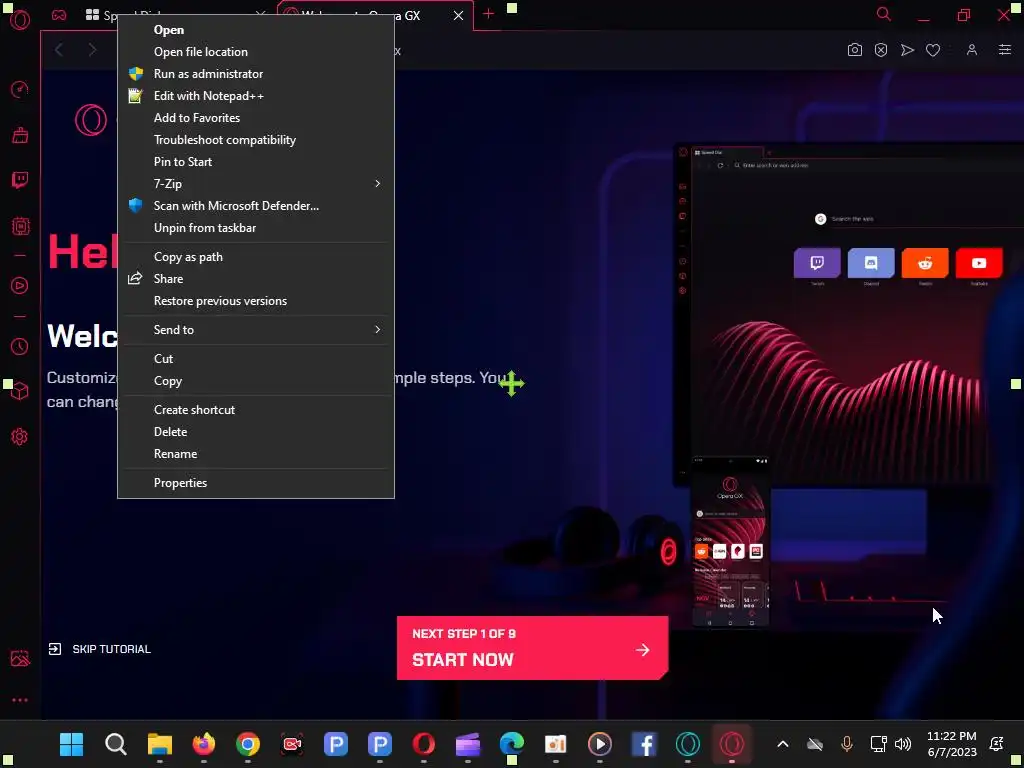Open Settings gear in sidebar
The width and height of the screenshot is (1024, 768).
[x=20, y=436]
